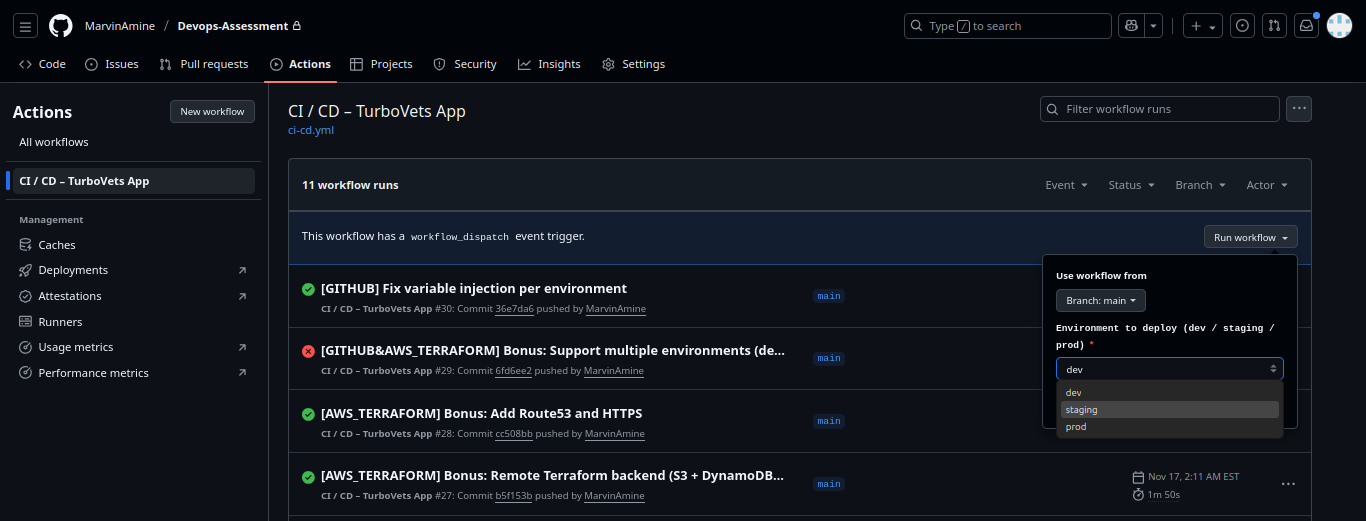Open commit cc508bb link
Screen dimensions: 1366x521
(514, 434)
